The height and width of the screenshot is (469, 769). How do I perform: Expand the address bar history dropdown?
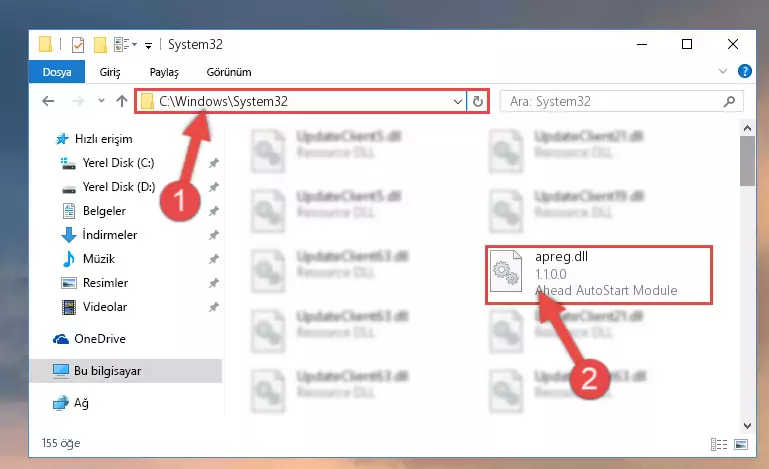(458, 102)
